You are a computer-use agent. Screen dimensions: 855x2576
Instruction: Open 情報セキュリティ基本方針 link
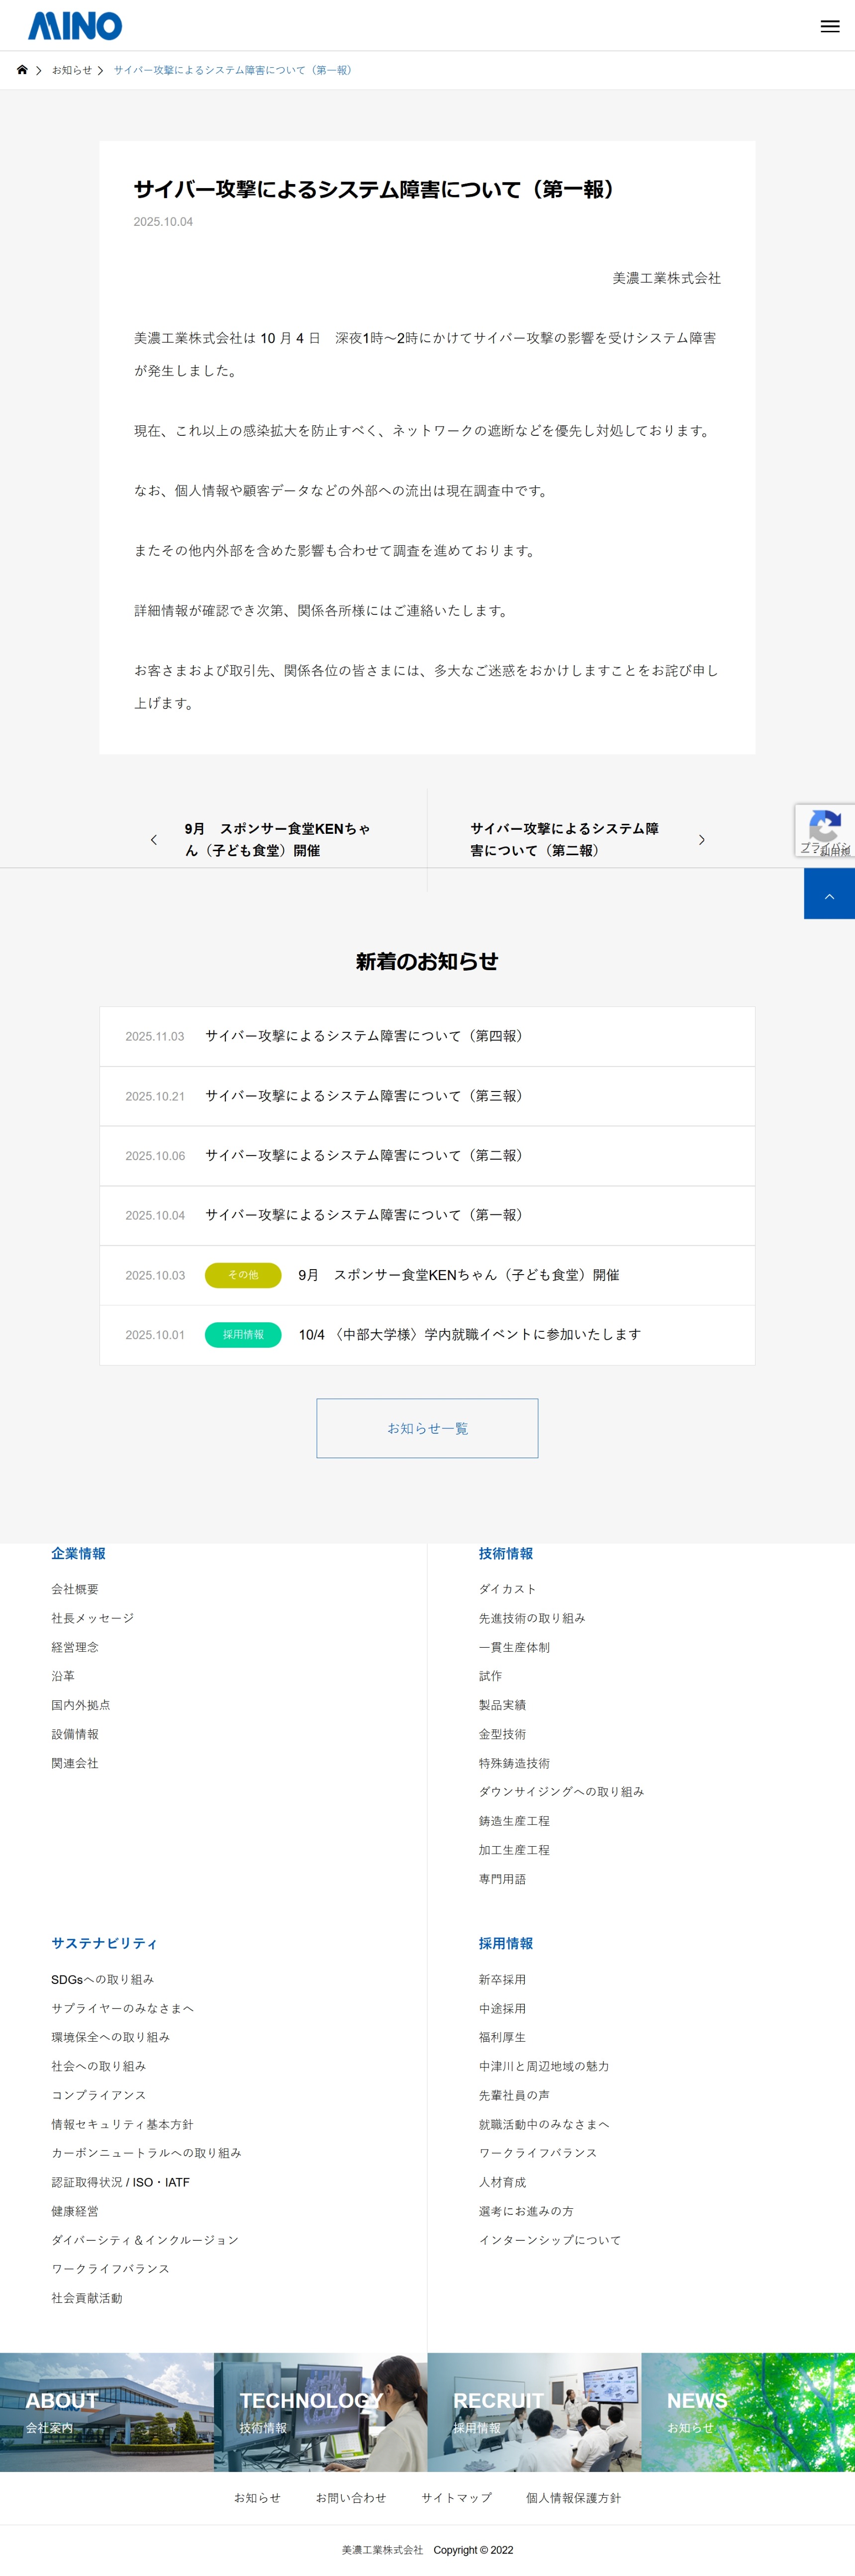[x=122, y=2124]
